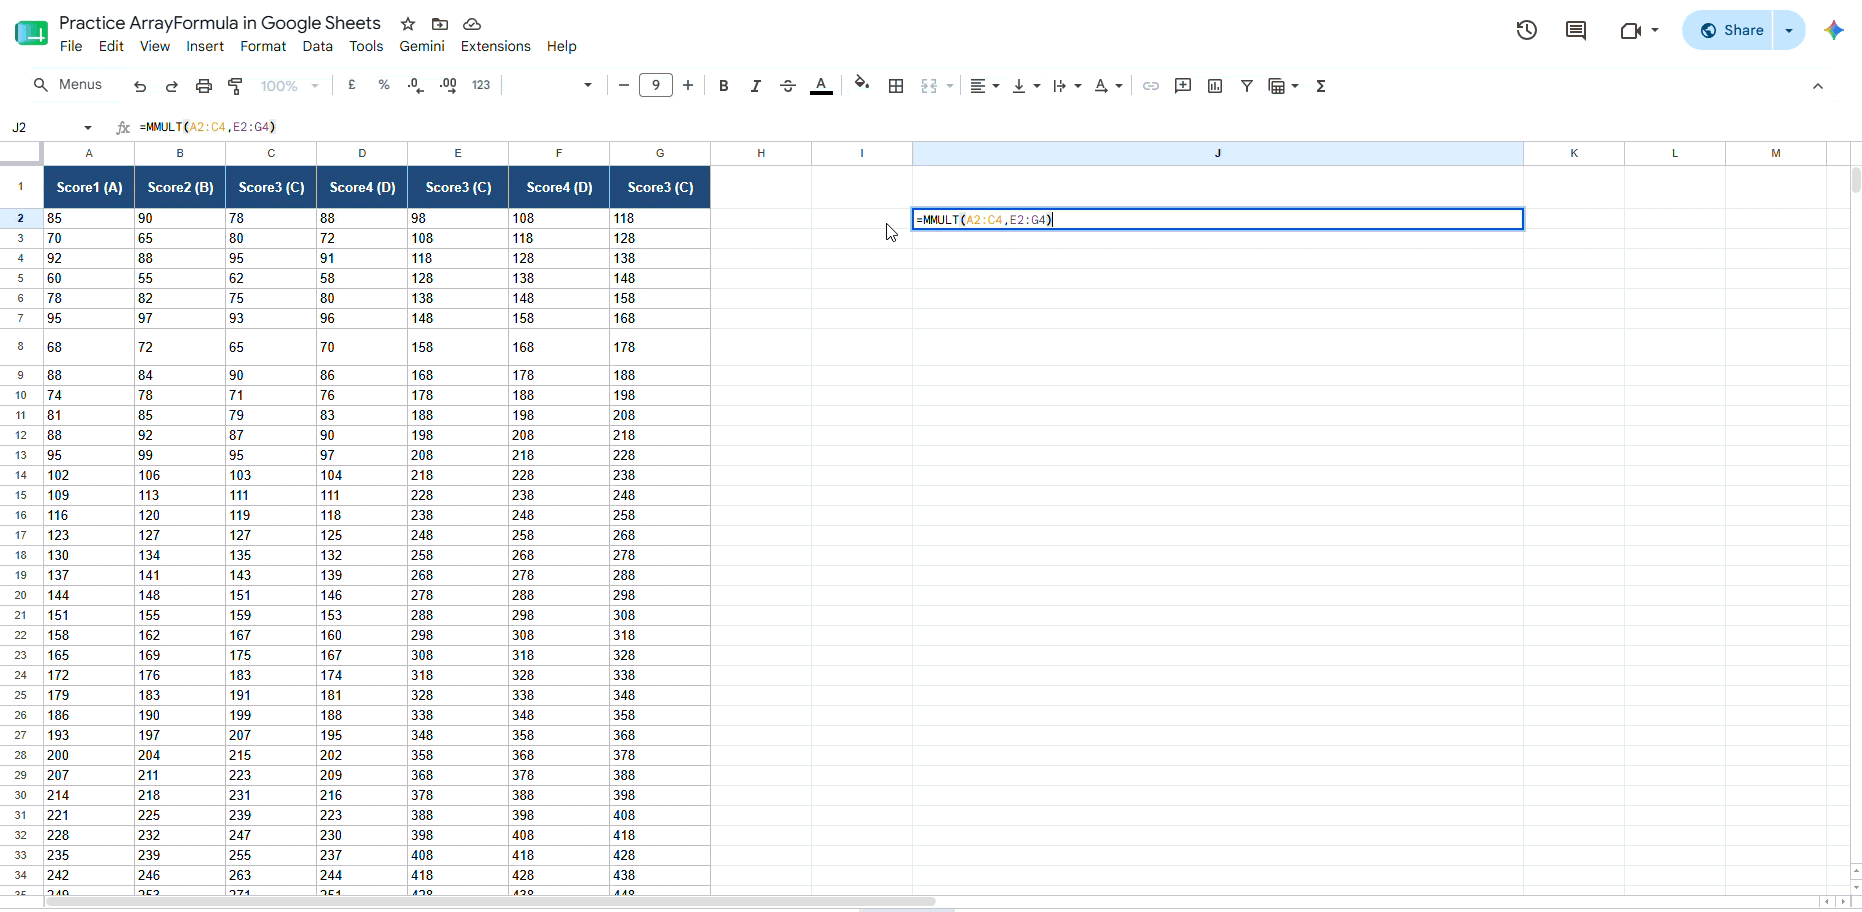
Task: Expand the zoom 100% dropdown
Action: coord(290,86)
